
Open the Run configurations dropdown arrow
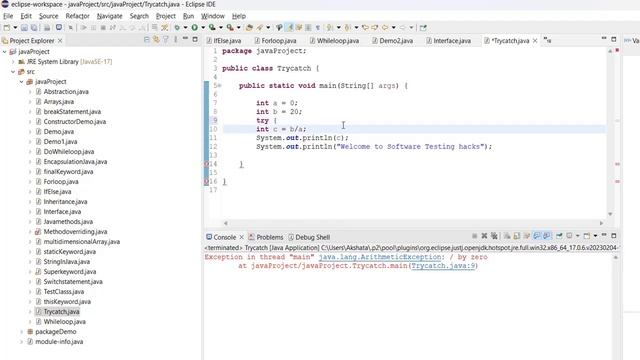point(203,27)
